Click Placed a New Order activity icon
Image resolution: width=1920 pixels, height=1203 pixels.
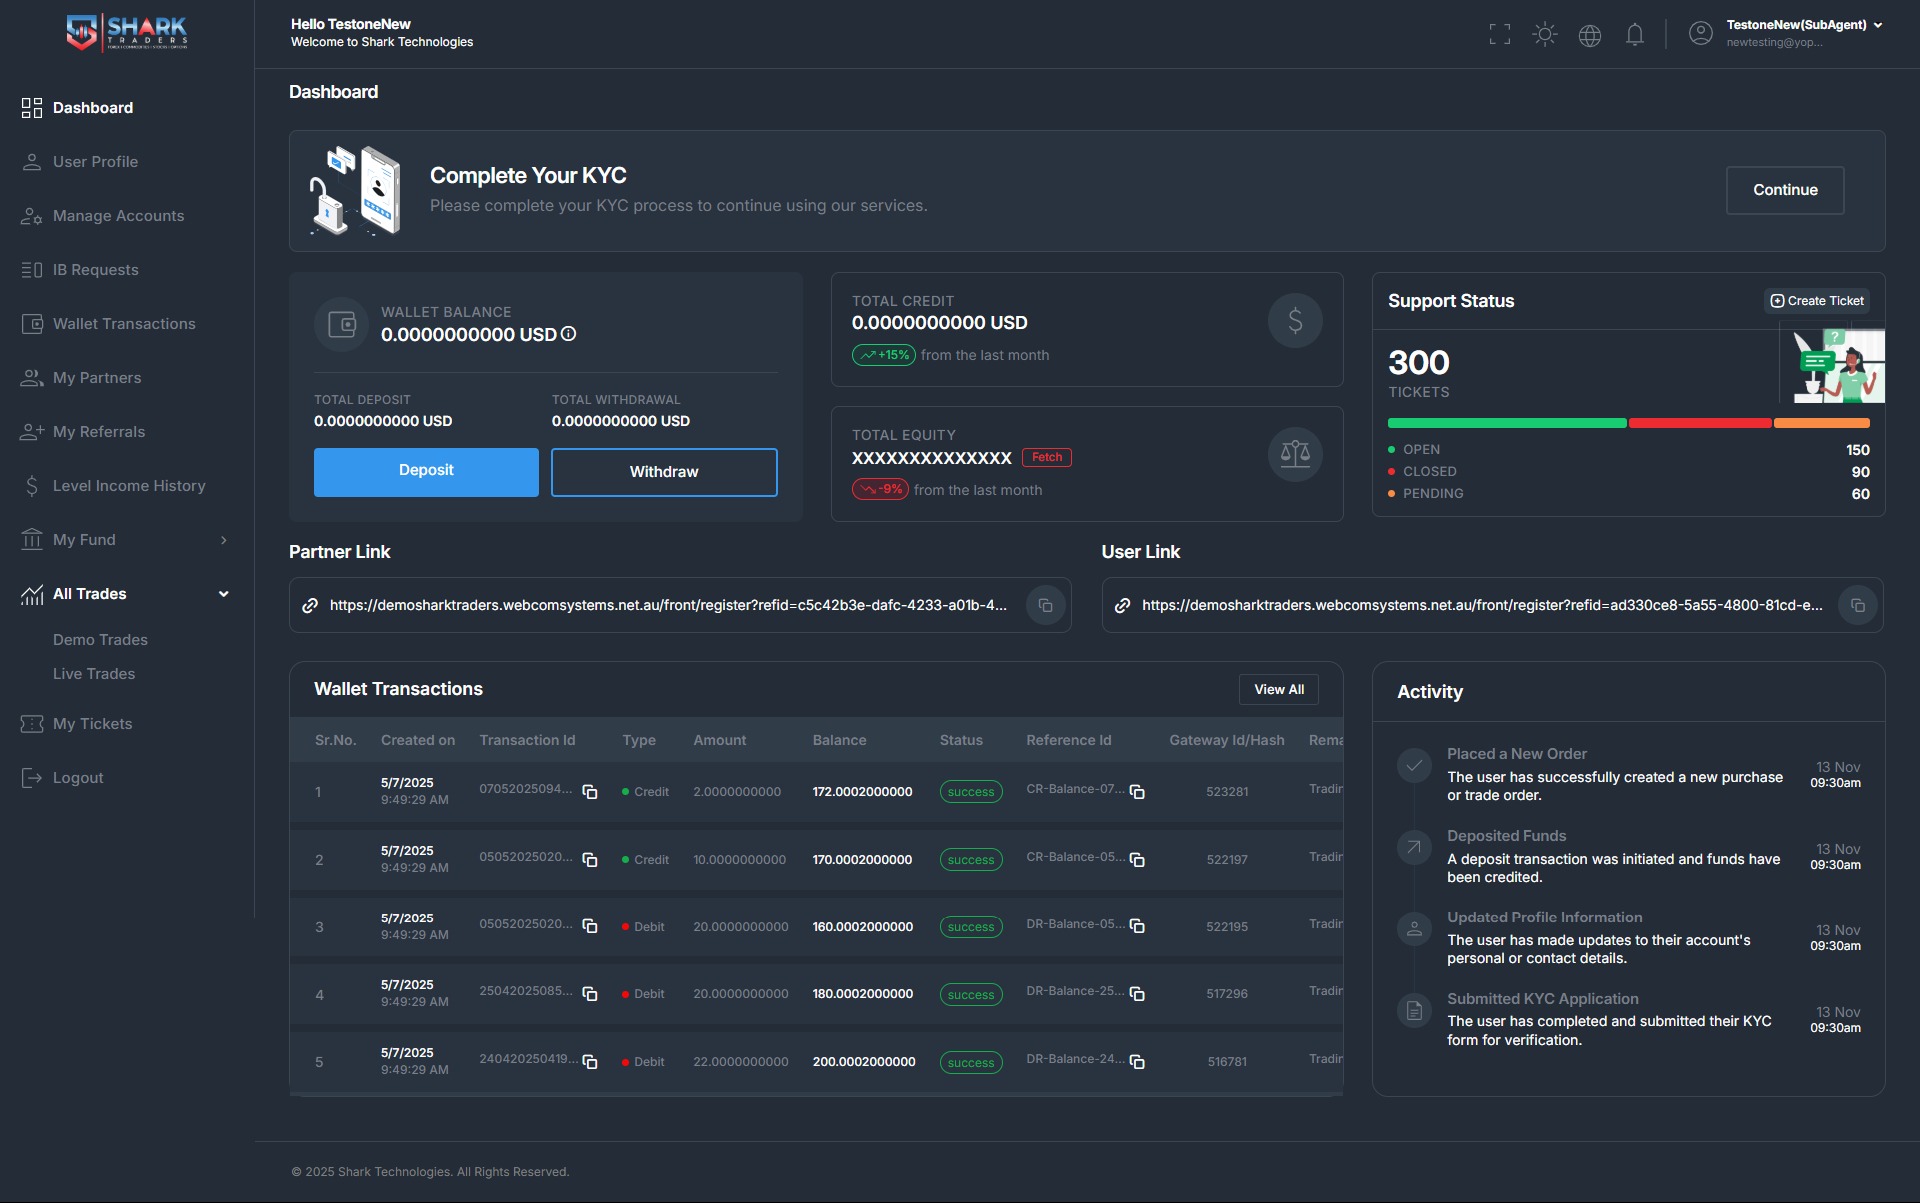tap(1414, 766)
